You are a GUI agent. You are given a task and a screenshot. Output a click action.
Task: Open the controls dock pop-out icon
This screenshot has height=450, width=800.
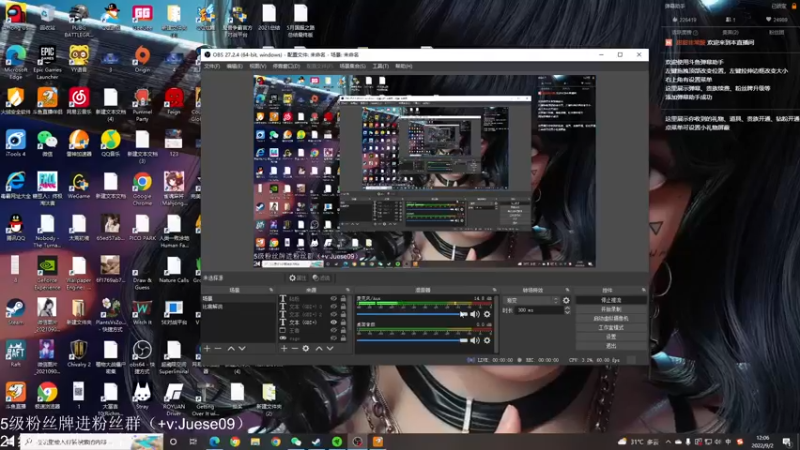click(x=643, y=290)
